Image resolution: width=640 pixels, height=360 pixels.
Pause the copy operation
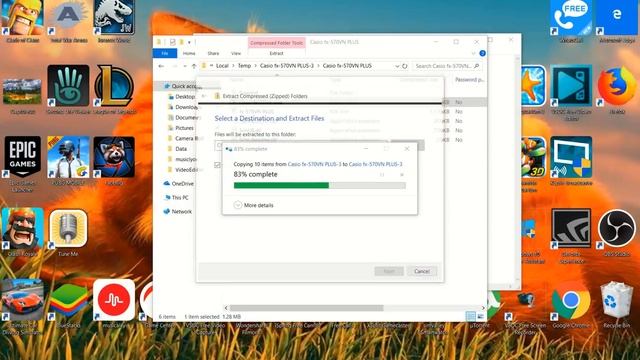(x=382, y=175)
